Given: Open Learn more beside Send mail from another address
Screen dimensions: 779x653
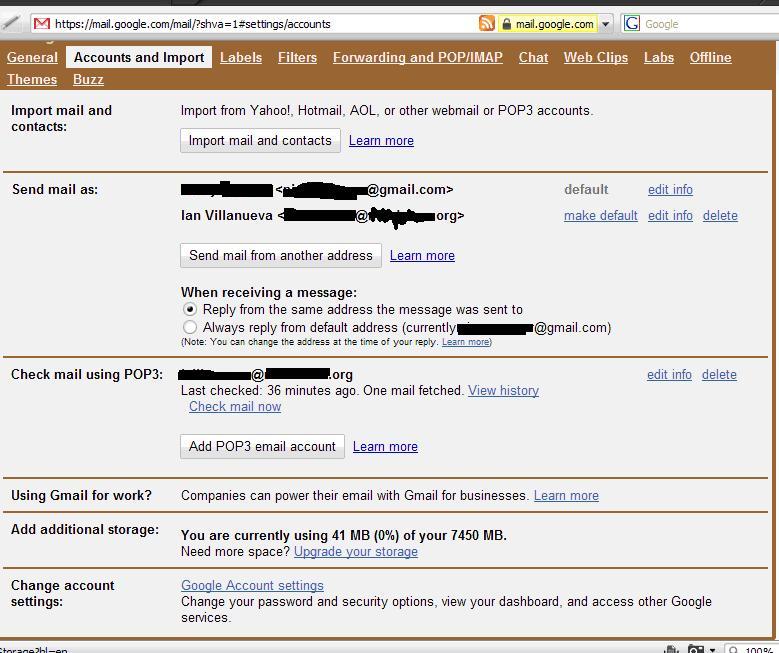Looking at the screenshot, I should (x=422, y=255).
